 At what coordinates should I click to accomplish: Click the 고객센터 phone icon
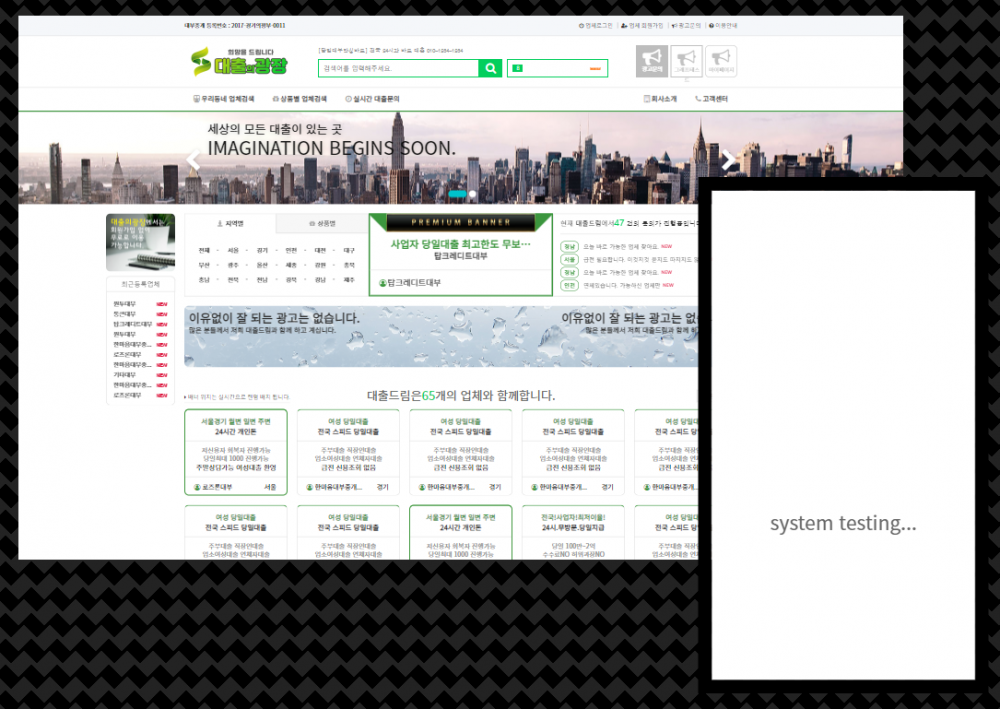[x=698, y=98]
